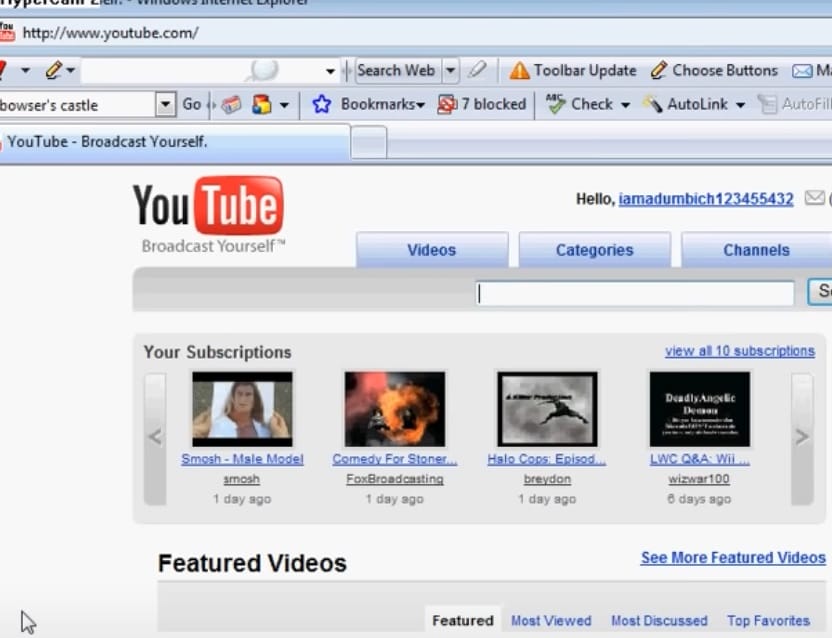This screenshot has width=832, height=638.
Task: Select the Most Discussed tab
Action: 660,620
